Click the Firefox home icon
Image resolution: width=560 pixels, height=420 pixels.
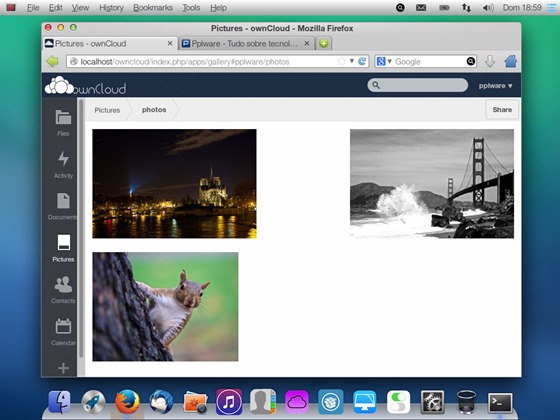(511, 61)
